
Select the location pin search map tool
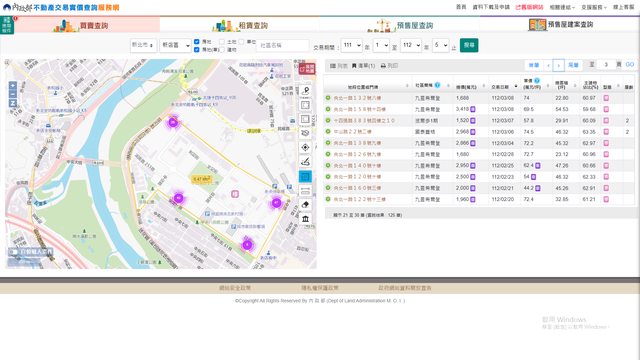pos(305,90)
